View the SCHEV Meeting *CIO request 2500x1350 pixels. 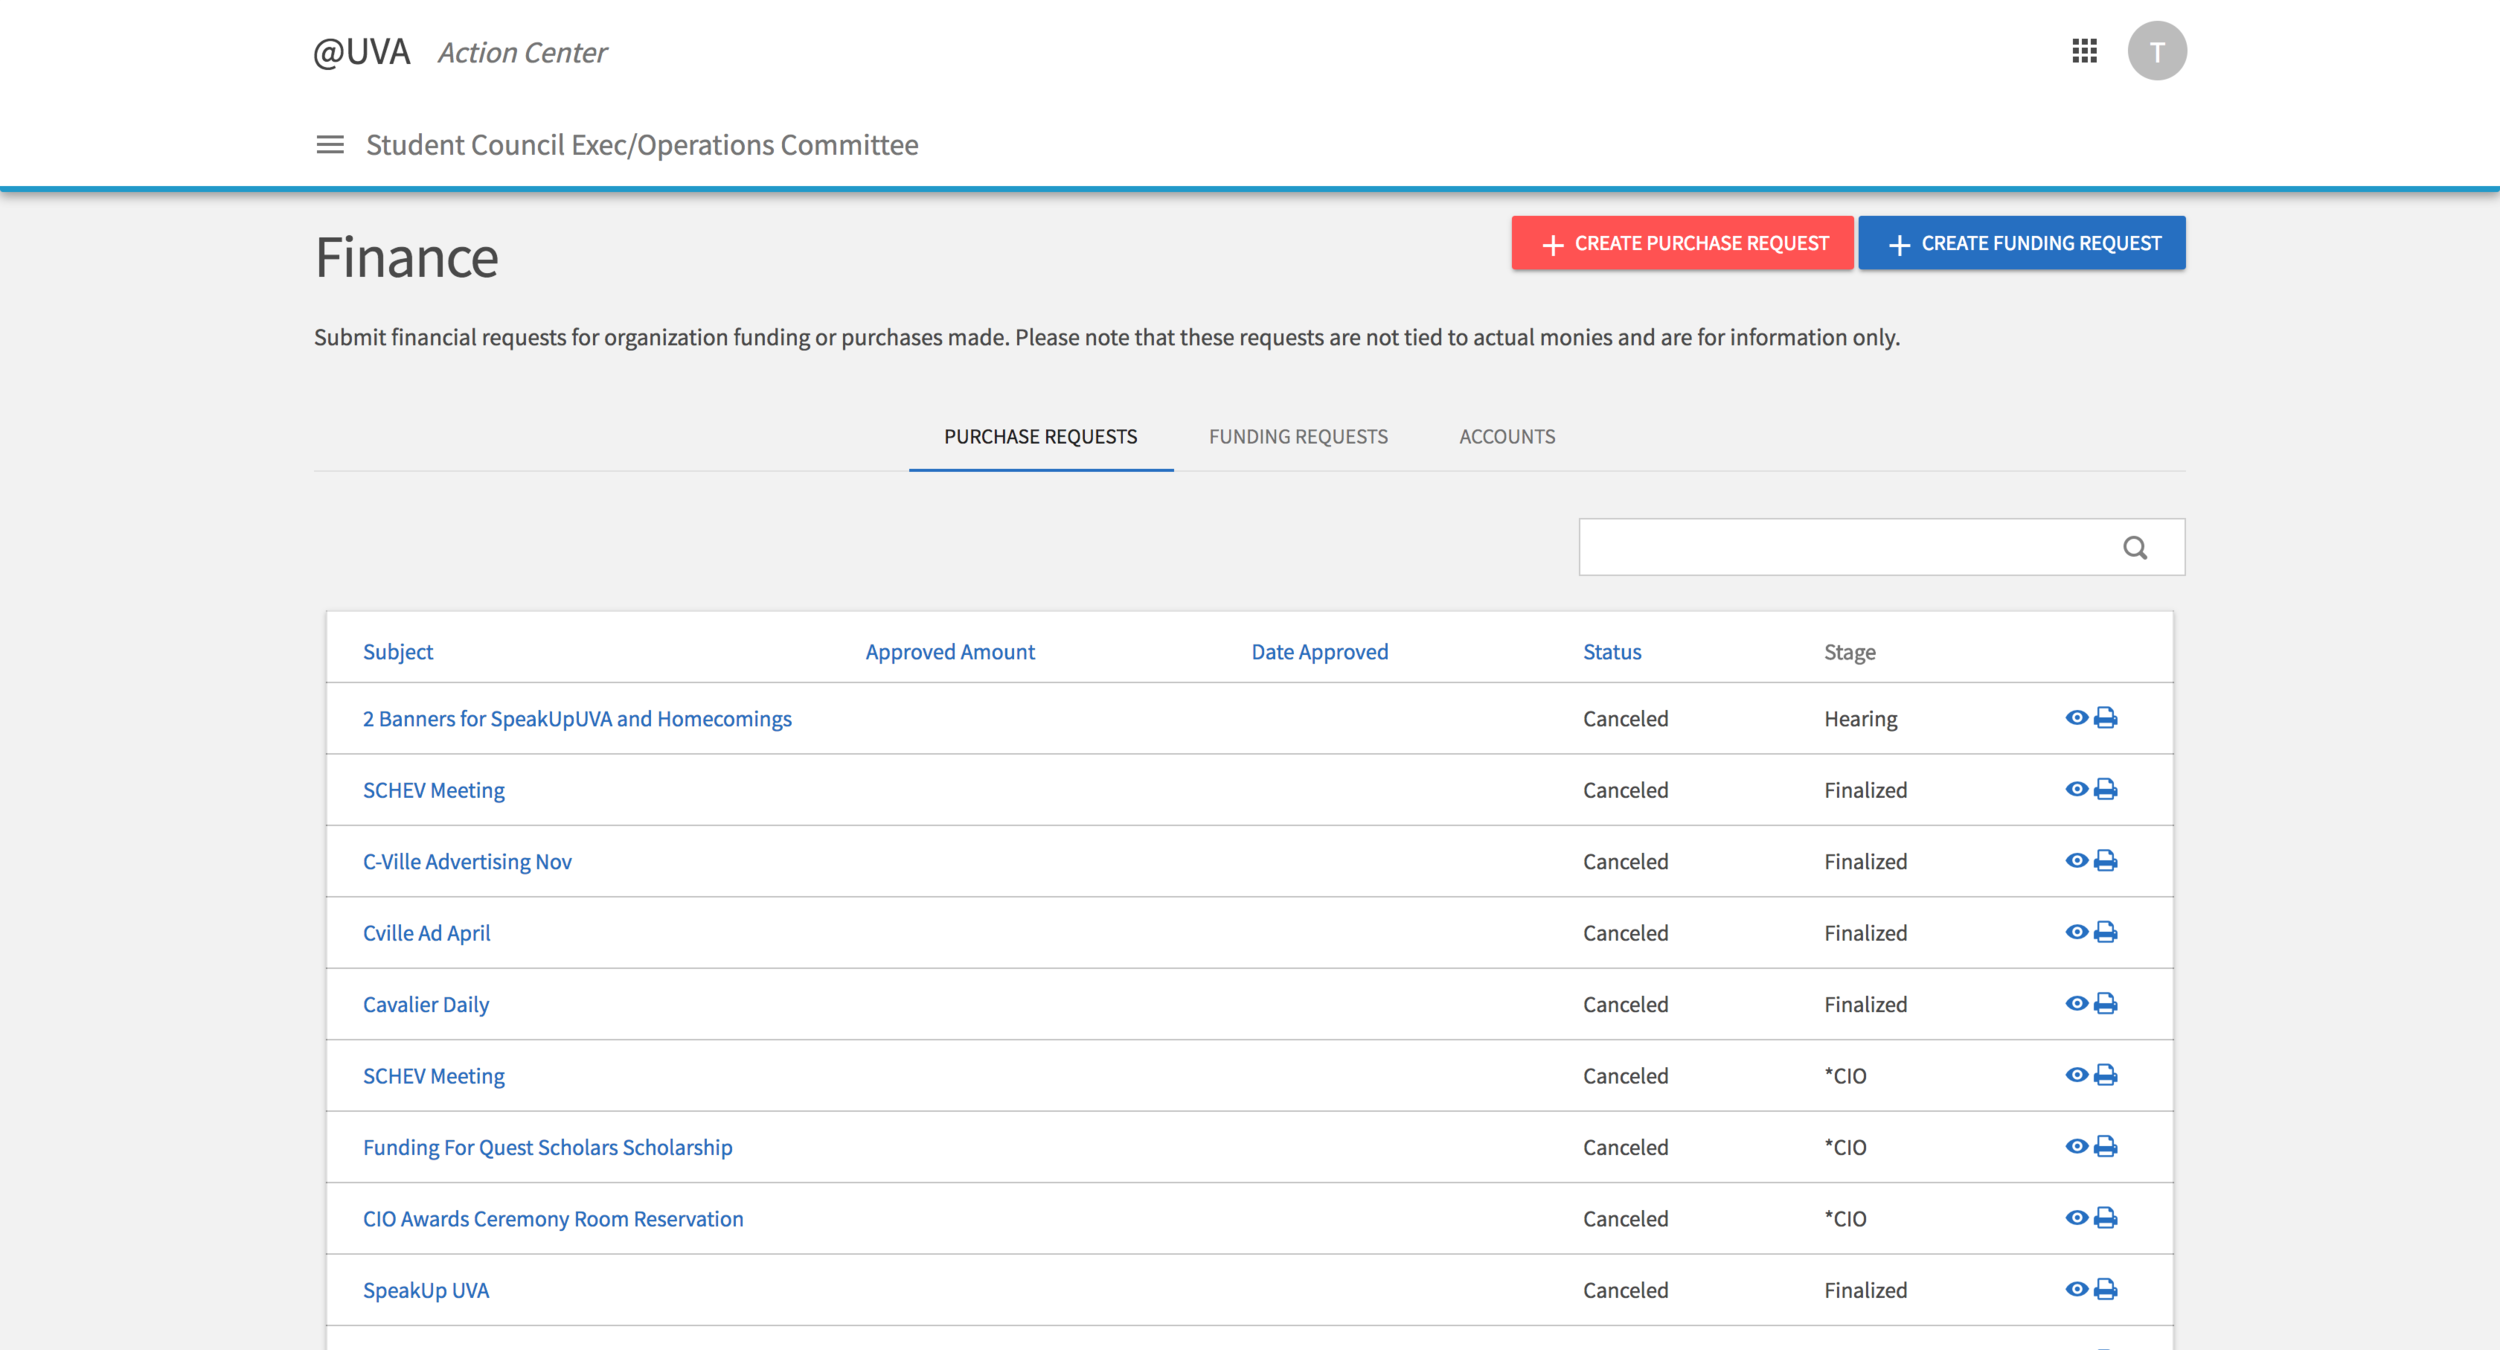2076,1075
